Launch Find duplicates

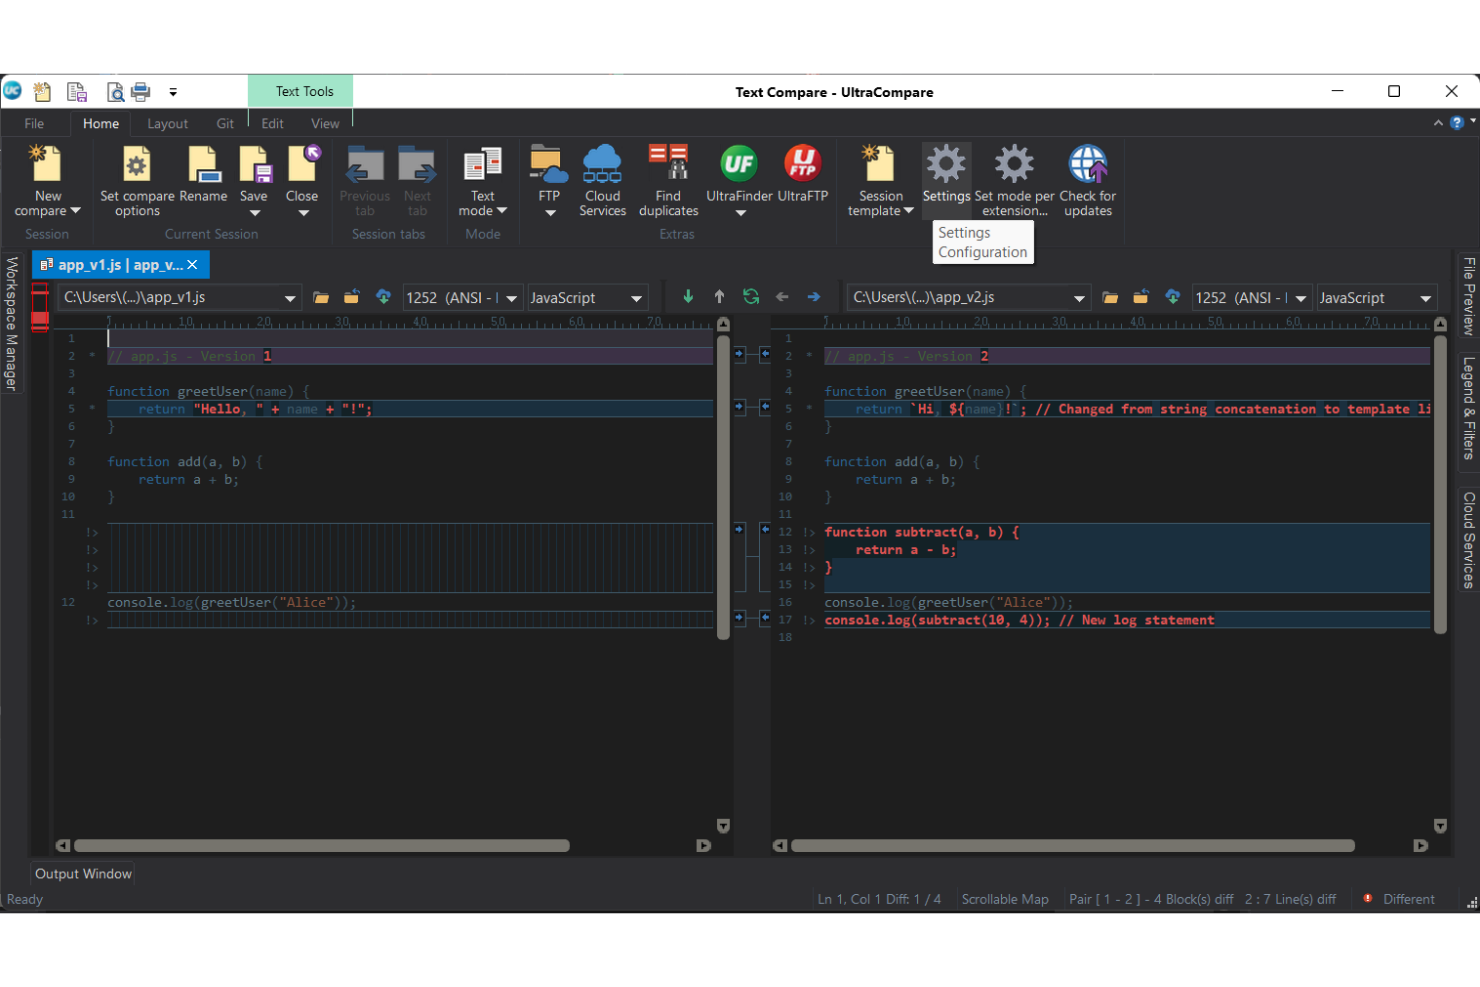(668, 181)
